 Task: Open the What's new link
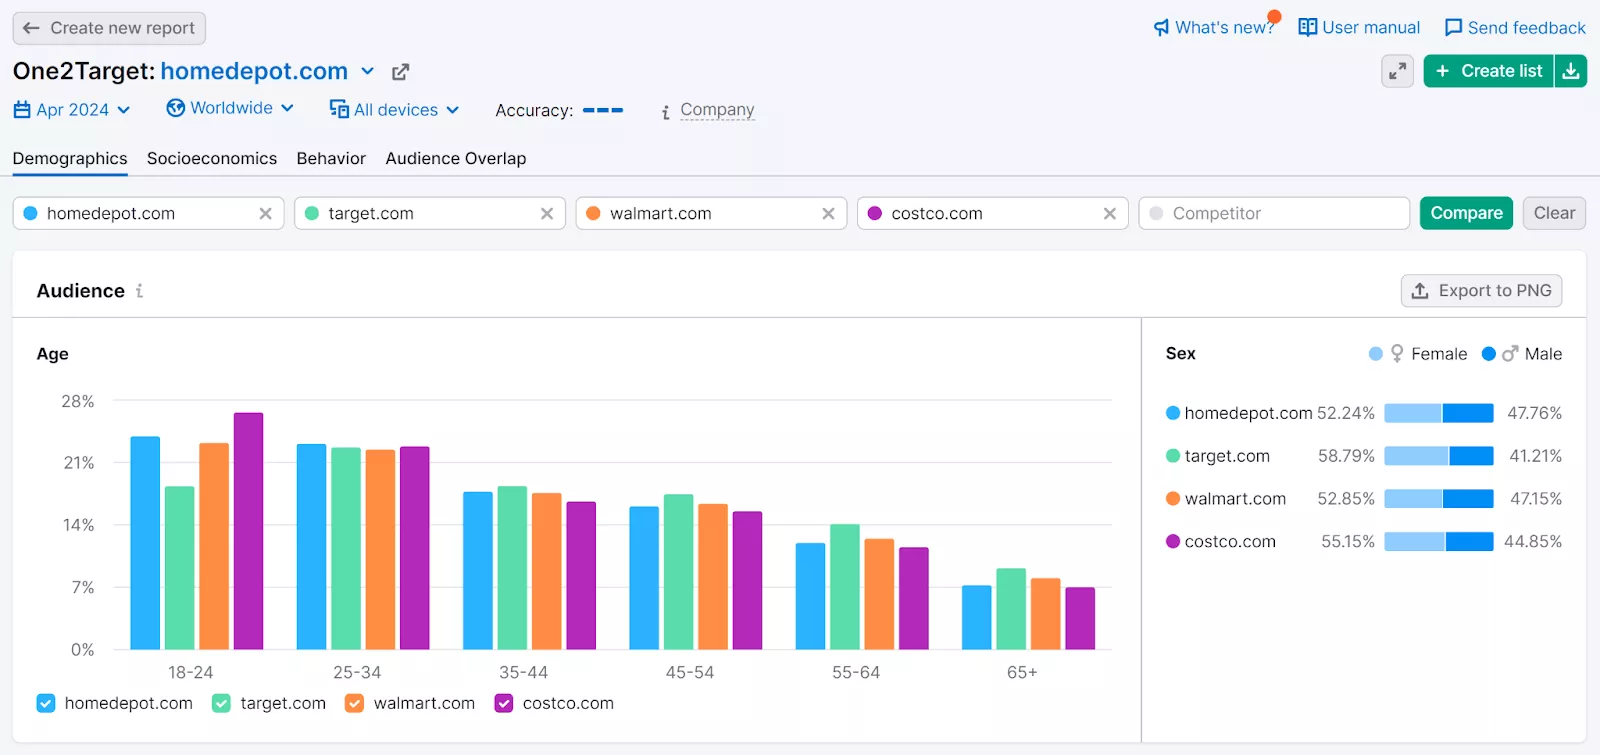pyautogui.click(x=1225, y=28)
